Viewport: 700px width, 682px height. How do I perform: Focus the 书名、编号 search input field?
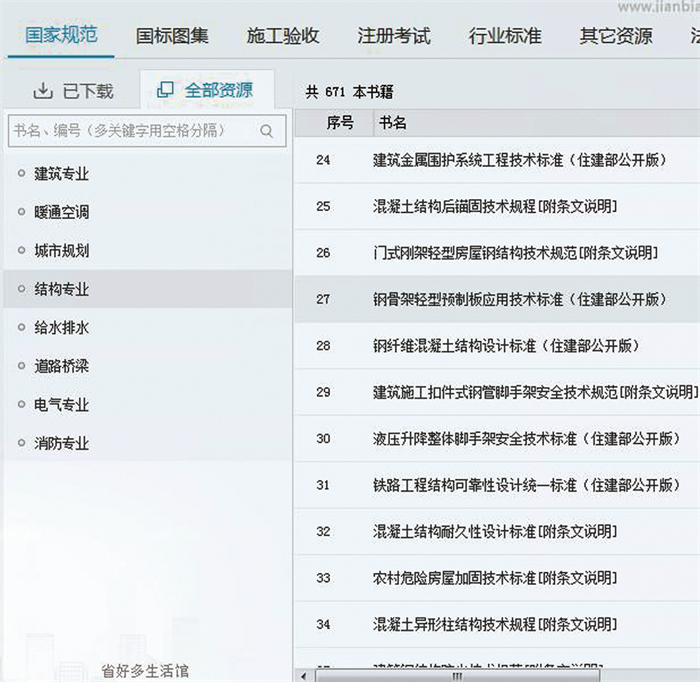[130, 130]
